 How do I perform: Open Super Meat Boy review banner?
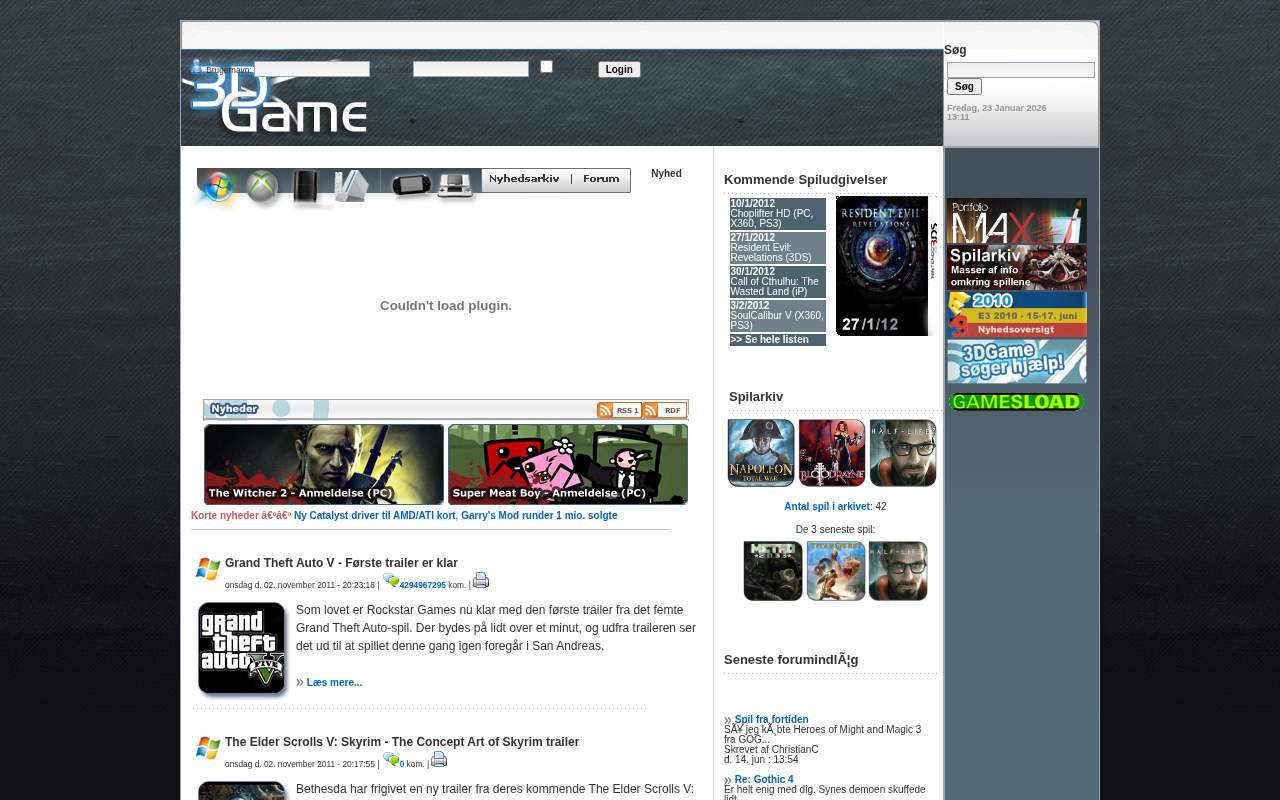568,464
